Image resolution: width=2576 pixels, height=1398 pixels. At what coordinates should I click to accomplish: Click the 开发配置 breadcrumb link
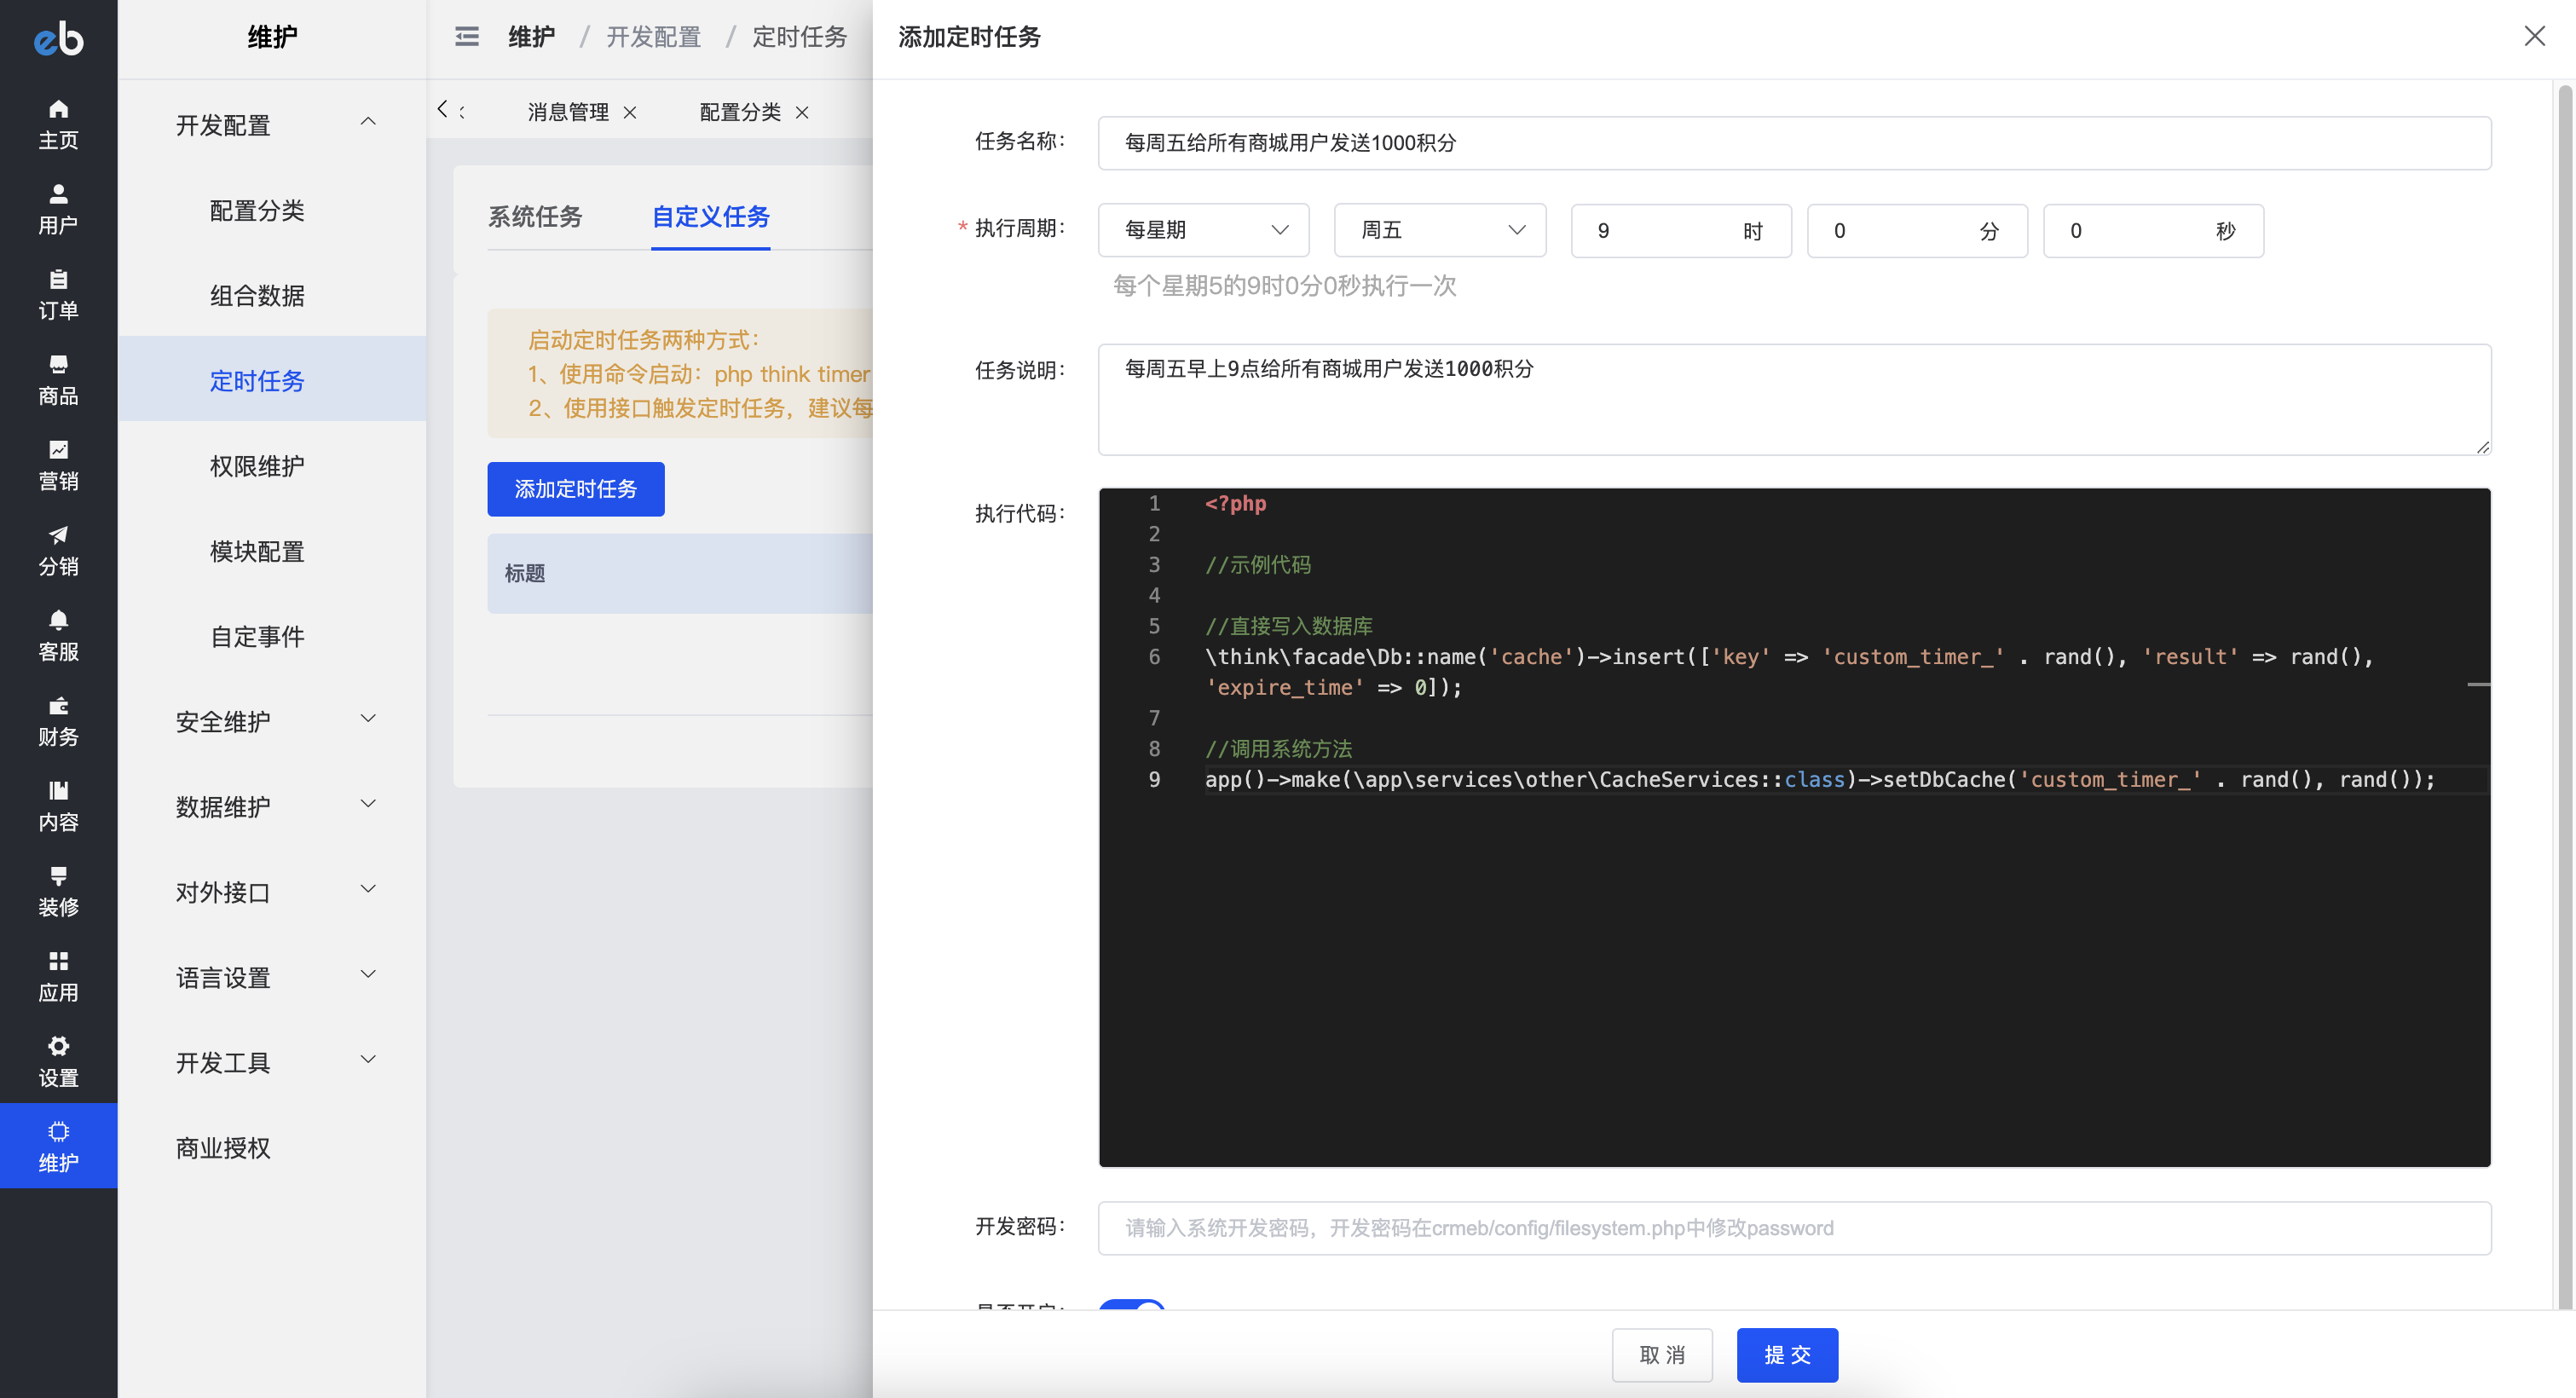(653, 37)
